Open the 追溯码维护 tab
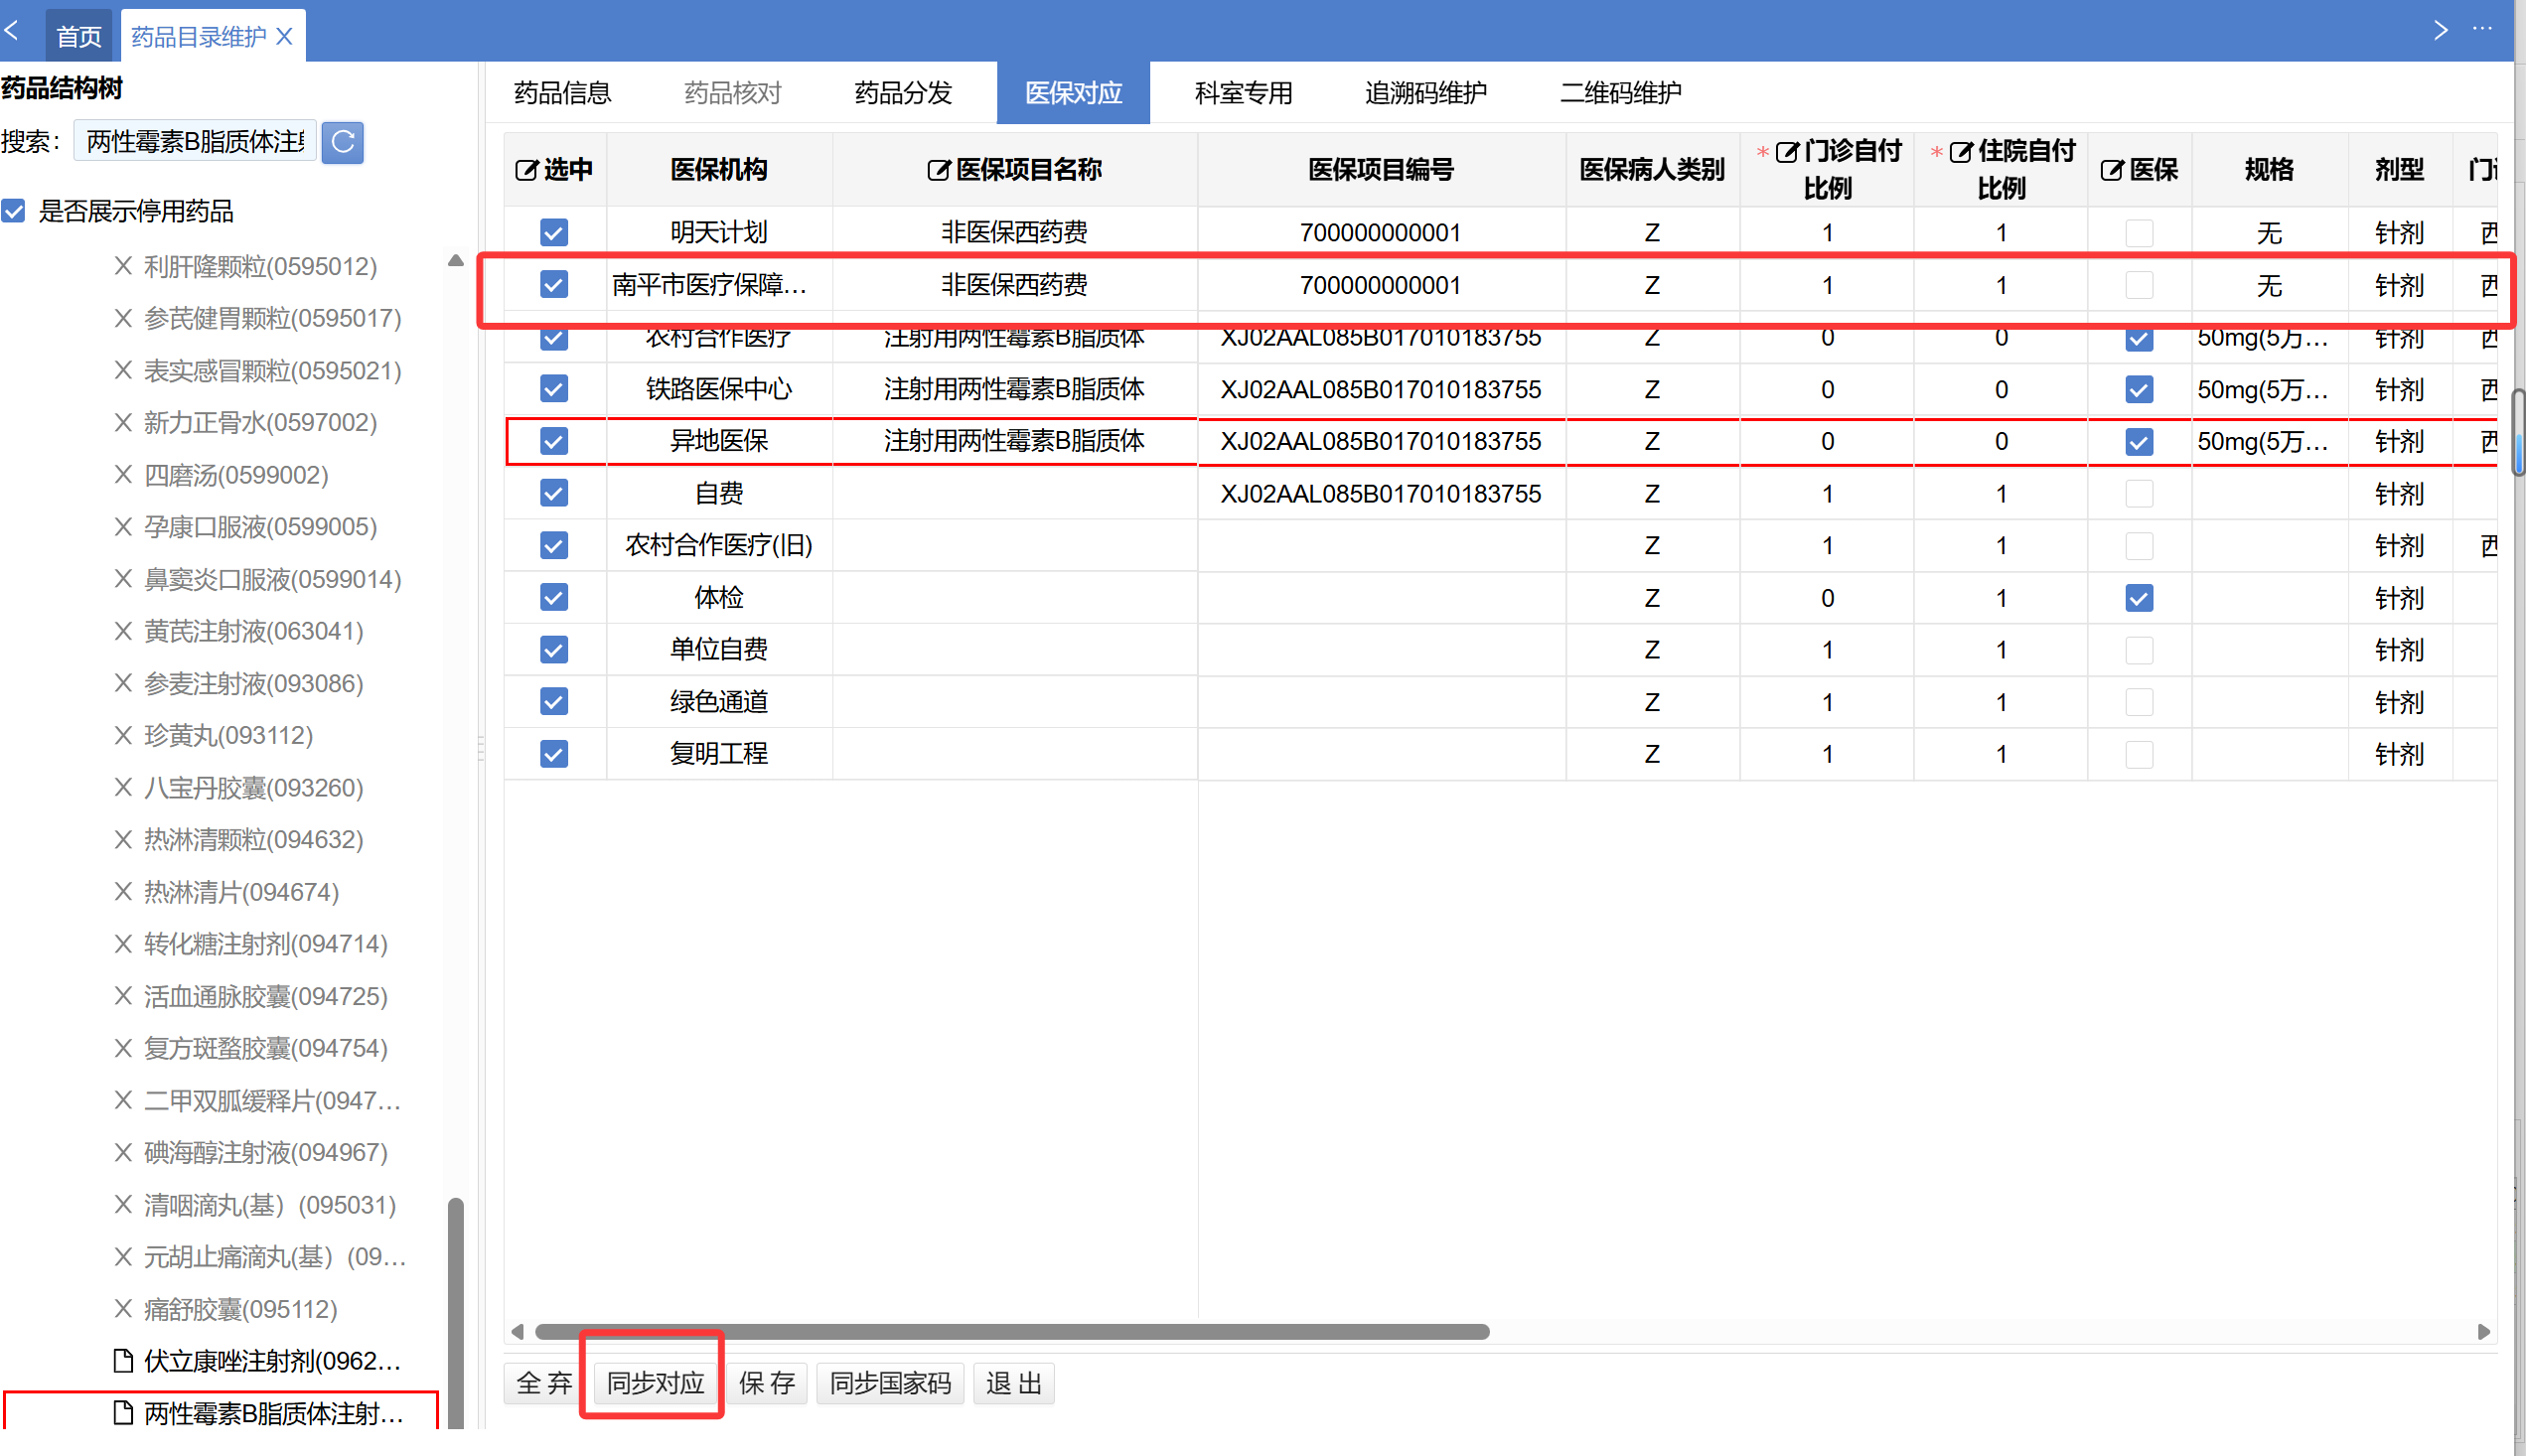The width and height of the screenshot is (2526, 1456). [x=1425, y=93]
